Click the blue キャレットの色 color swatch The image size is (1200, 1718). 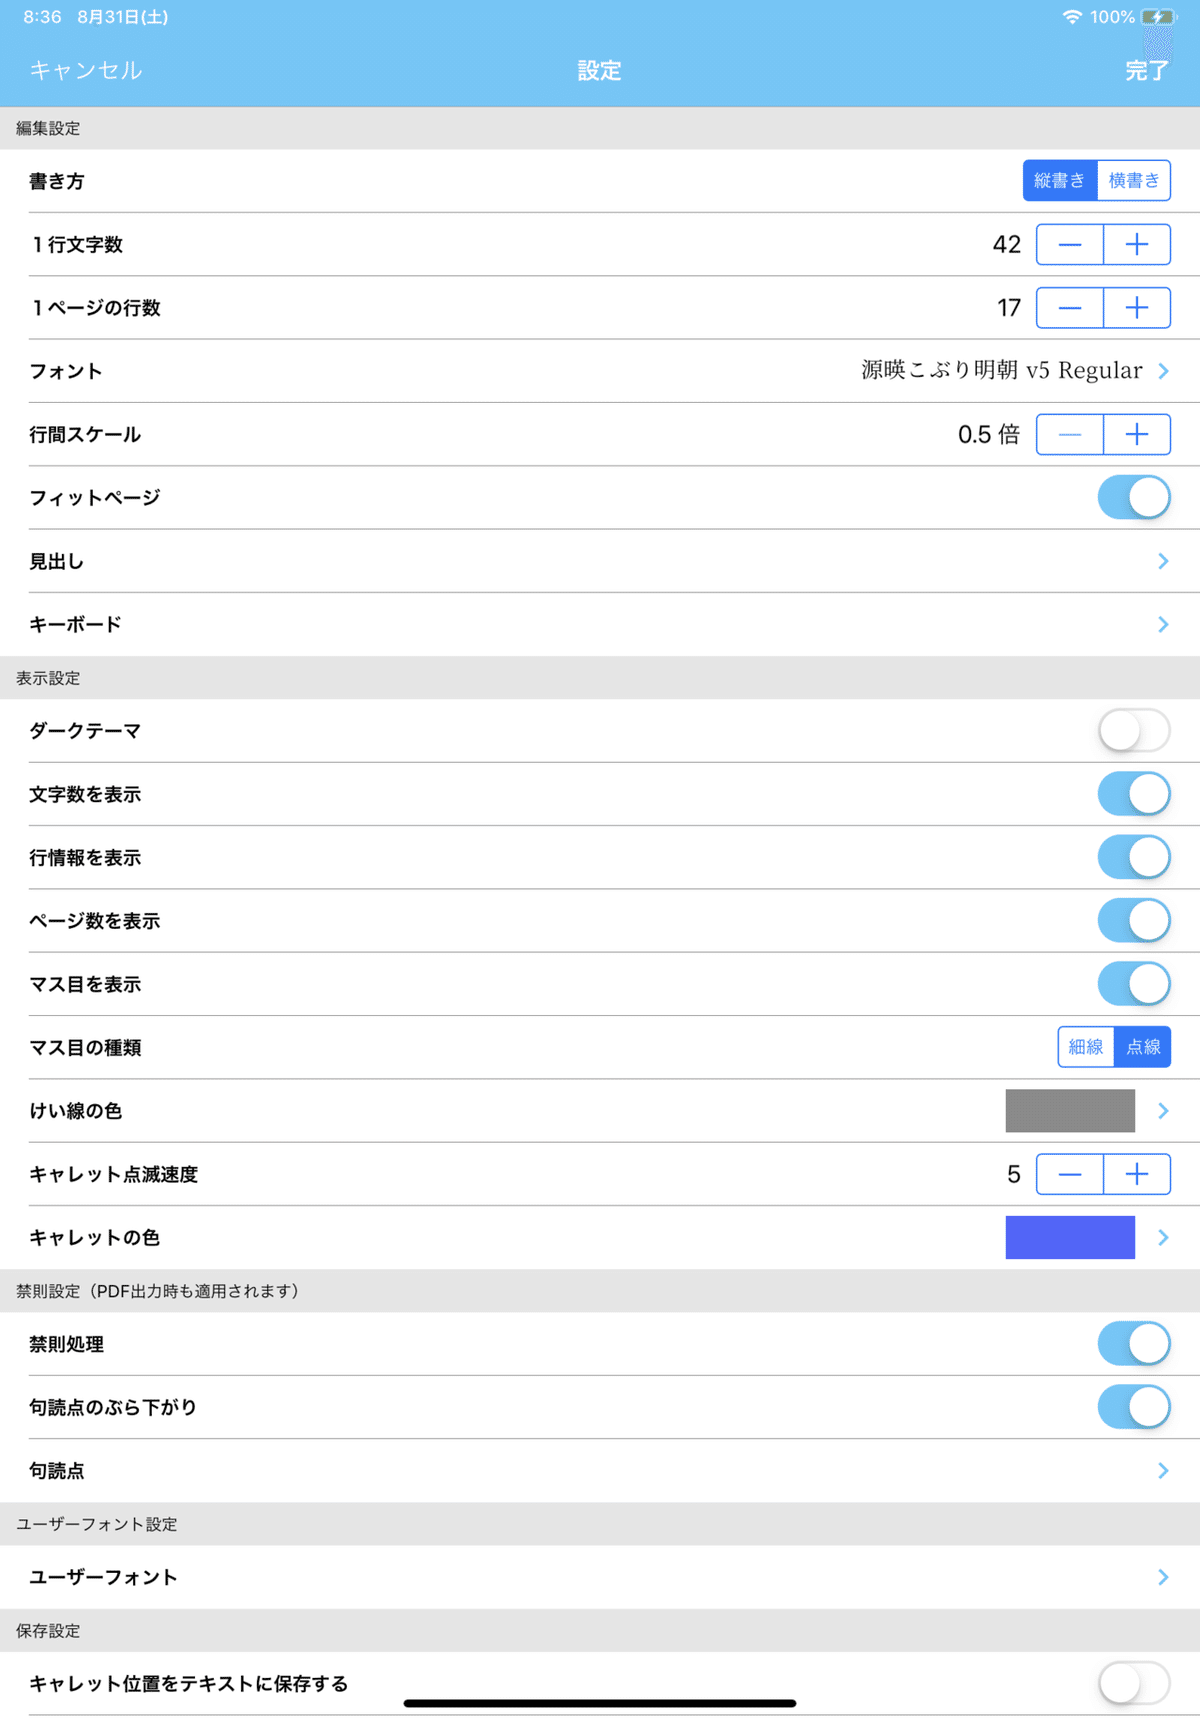1070,1238
